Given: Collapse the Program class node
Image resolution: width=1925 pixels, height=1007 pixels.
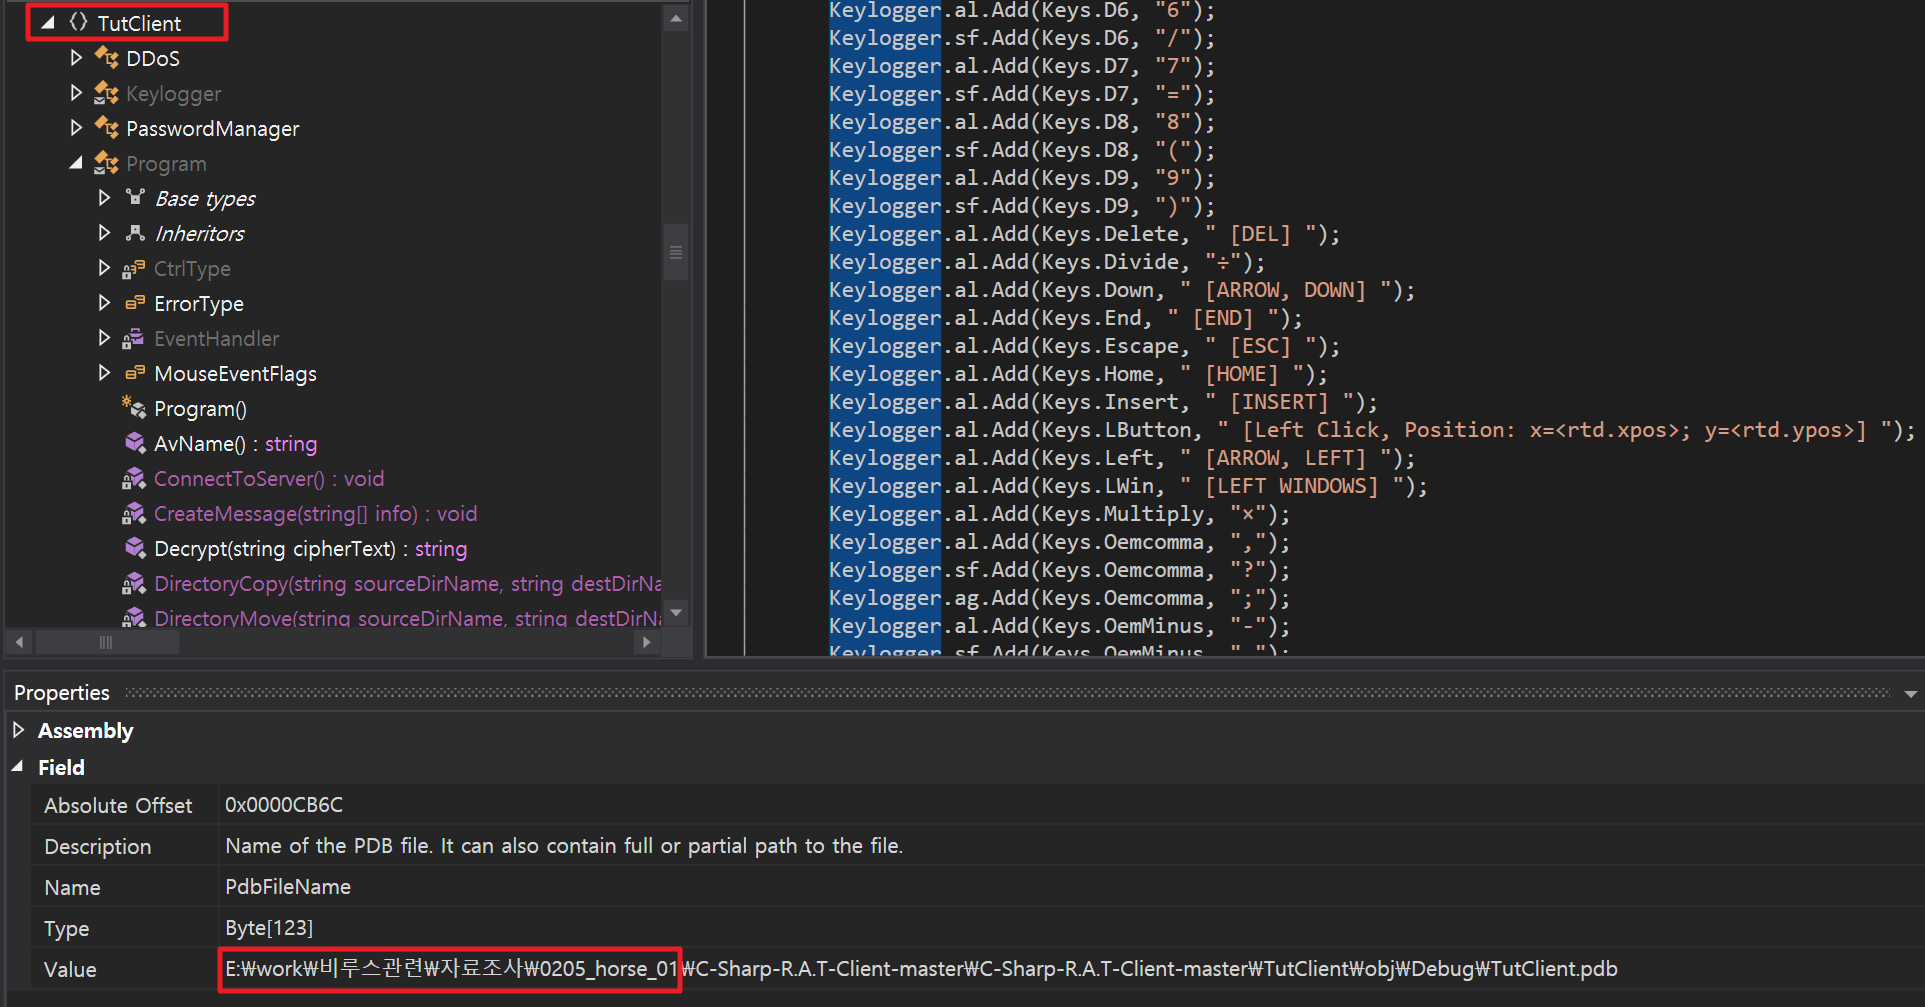Looking at the screenshot, I should tap(76, 163).
